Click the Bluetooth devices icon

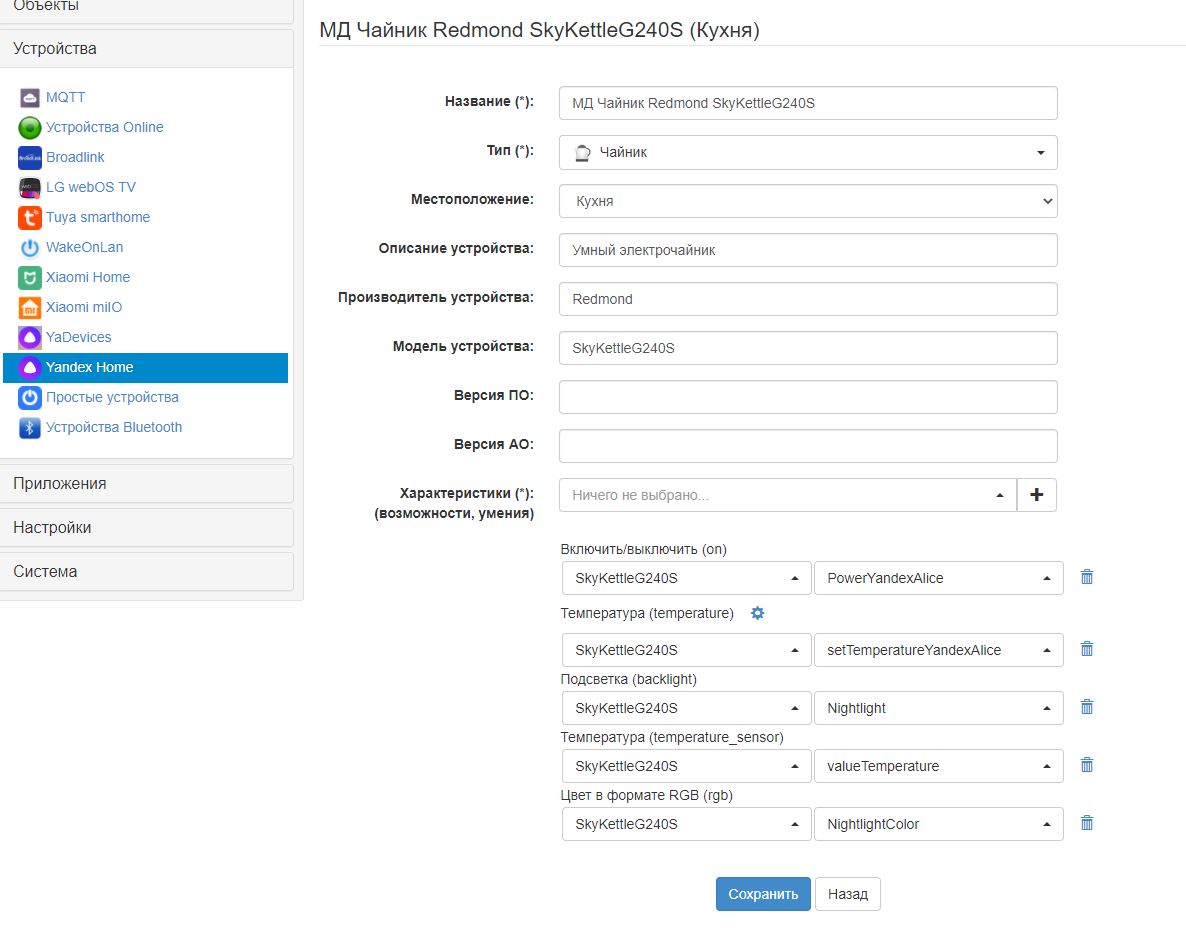29,428
